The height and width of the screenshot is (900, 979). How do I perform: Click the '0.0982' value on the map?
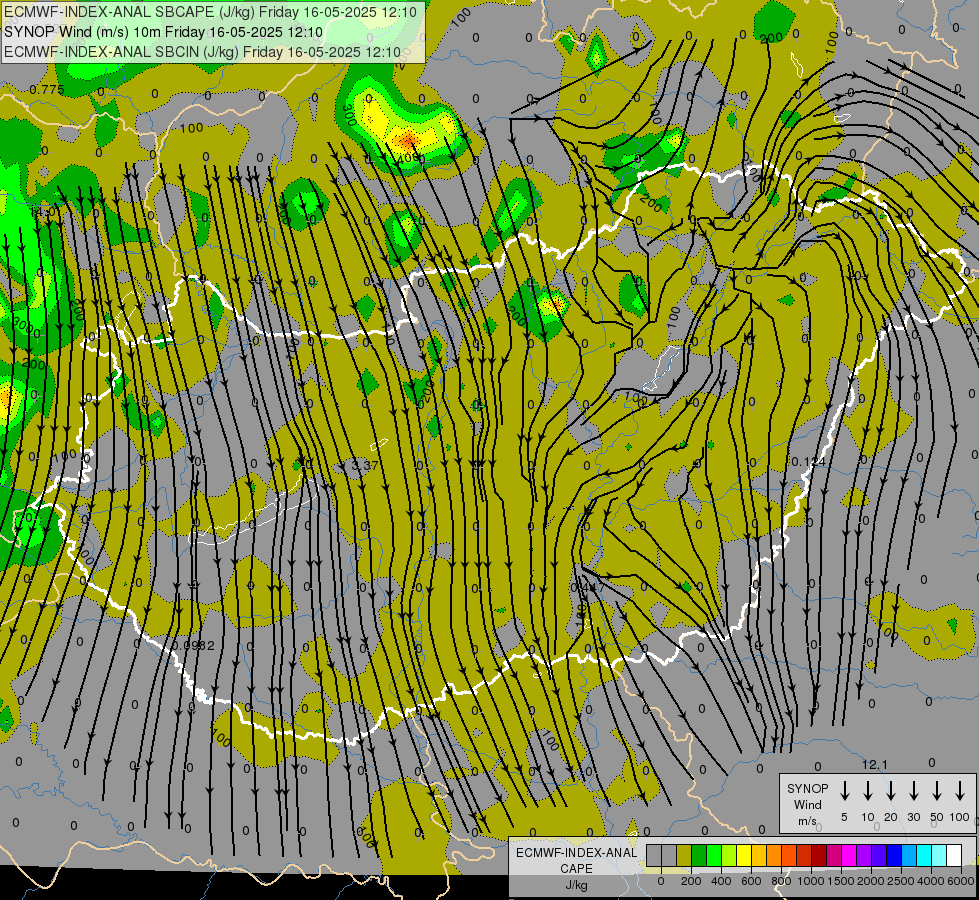click(x=193, y=645)
